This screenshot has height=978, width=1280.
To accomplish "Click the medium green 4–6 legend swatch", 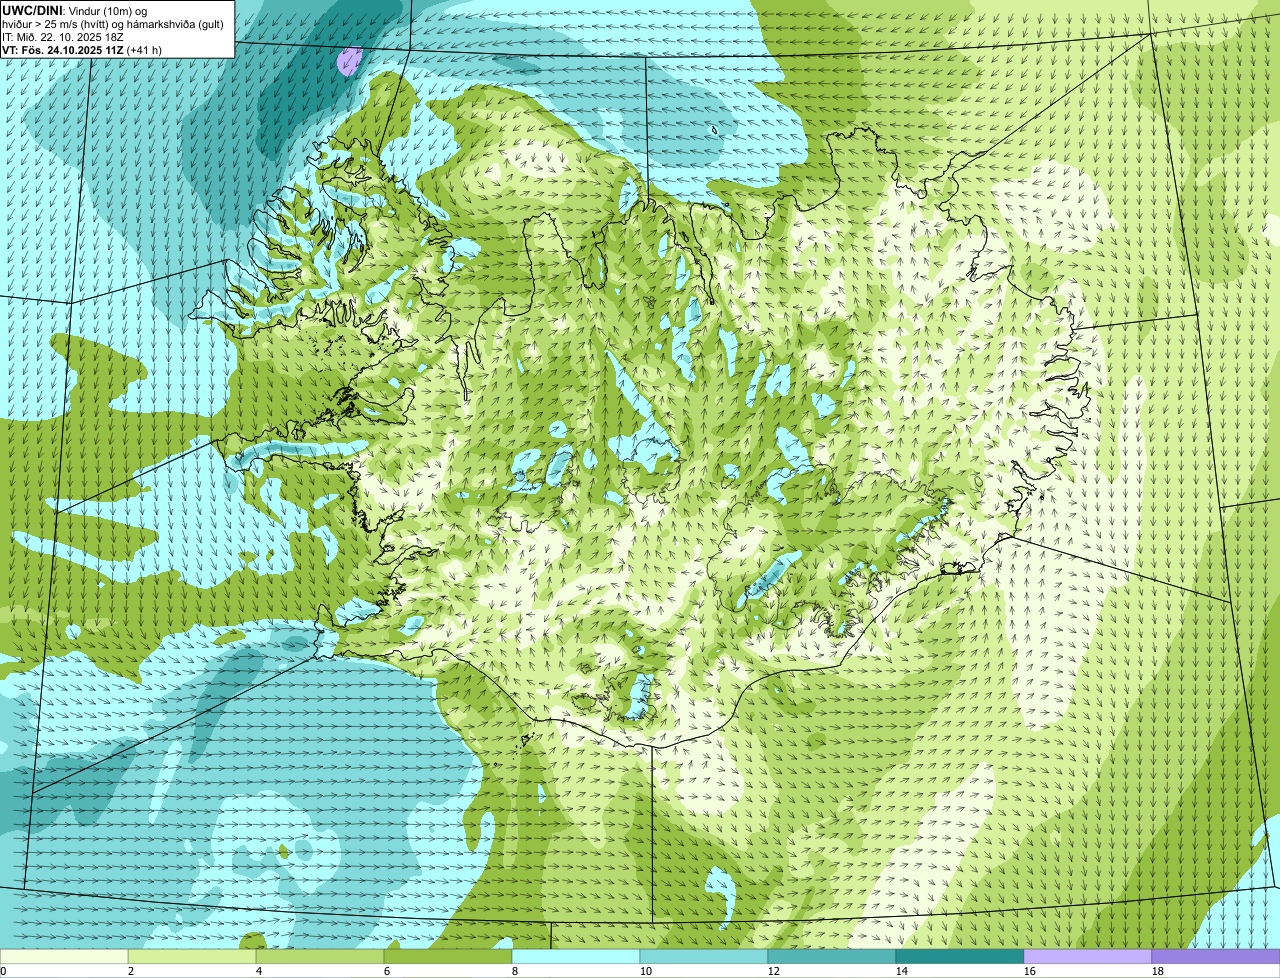I will pos(320,957).
